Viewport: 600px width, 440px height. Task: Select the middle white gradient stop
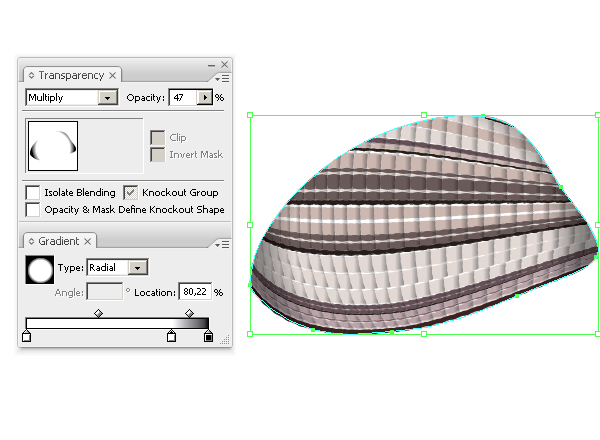pyautogui.click(x=171, y=336)
